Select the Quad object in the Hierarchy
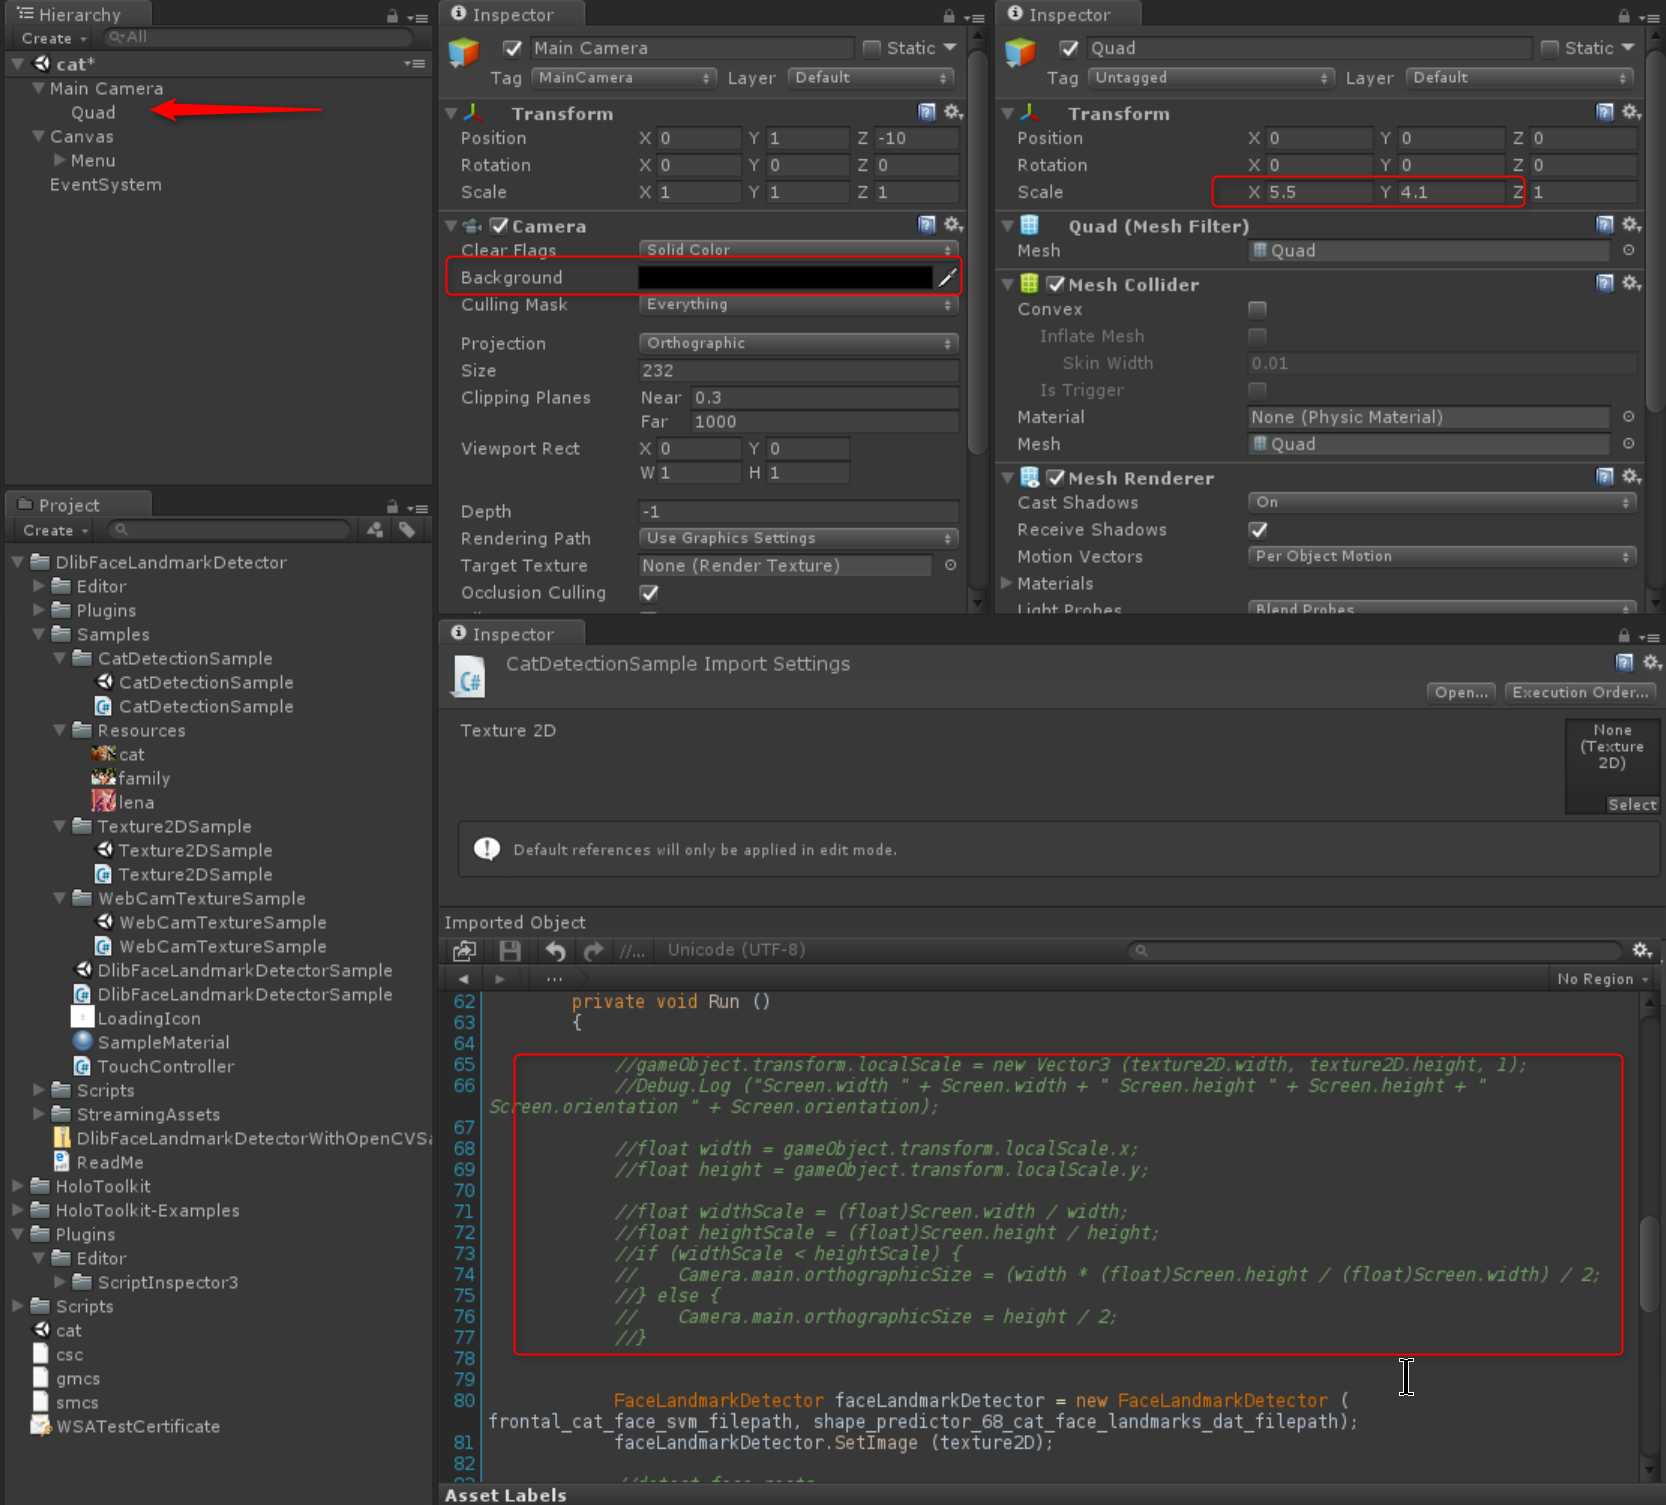1666x1505 pixels. pos(93,112)
